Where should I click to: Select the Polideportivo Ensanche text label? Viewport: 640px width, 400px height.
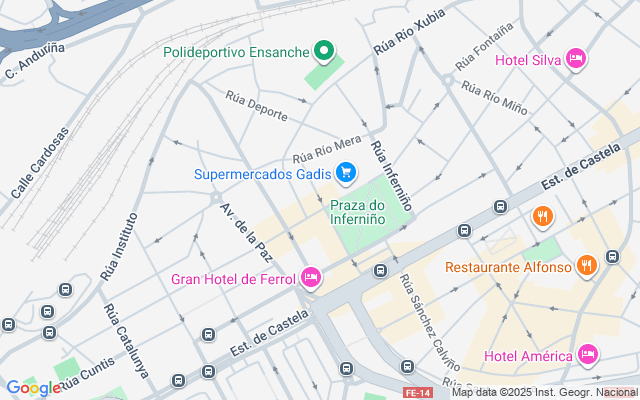click(x=236, y=52)
